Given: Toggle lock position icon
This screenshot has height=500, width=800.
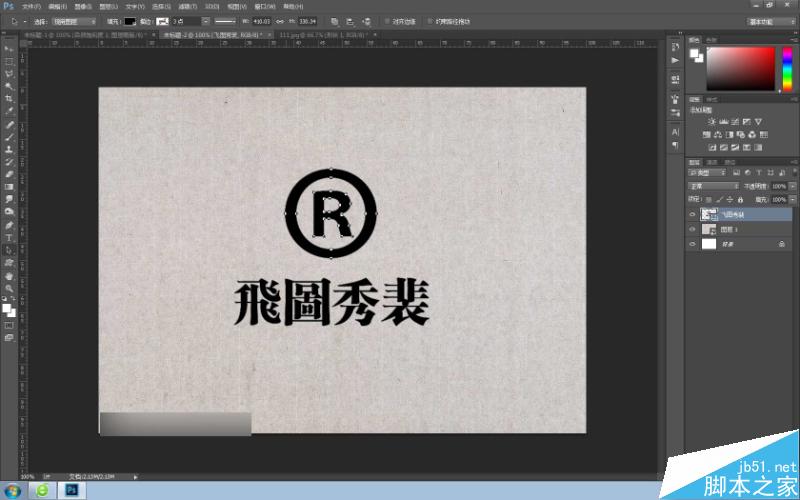Looking at the screenshot, I should click(730, 200).
